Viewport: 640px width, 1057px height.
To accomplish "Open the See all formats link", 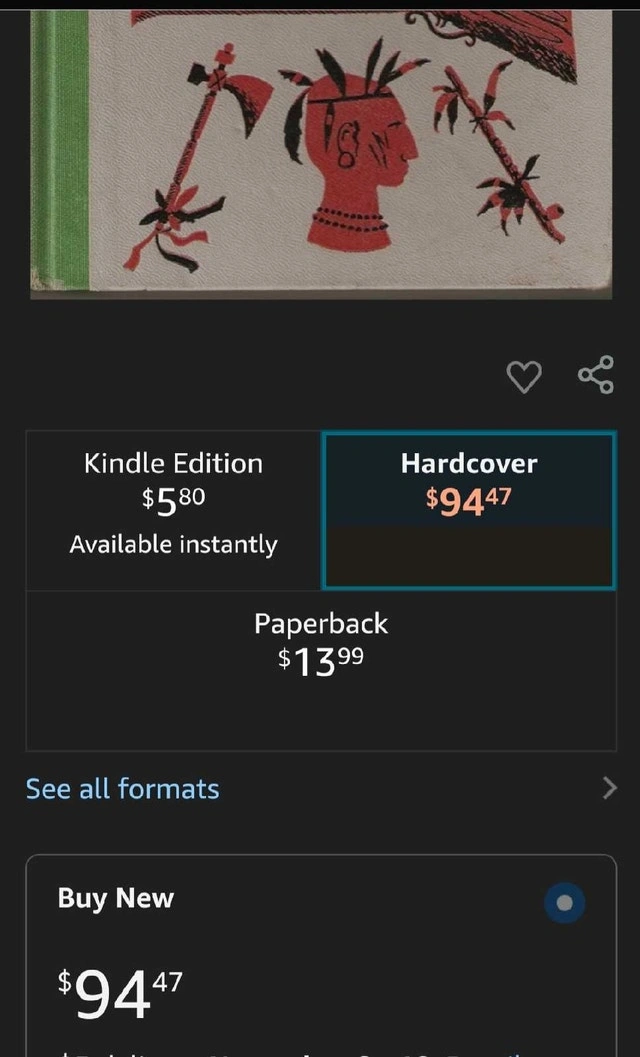I will click(x=123, y=788).
